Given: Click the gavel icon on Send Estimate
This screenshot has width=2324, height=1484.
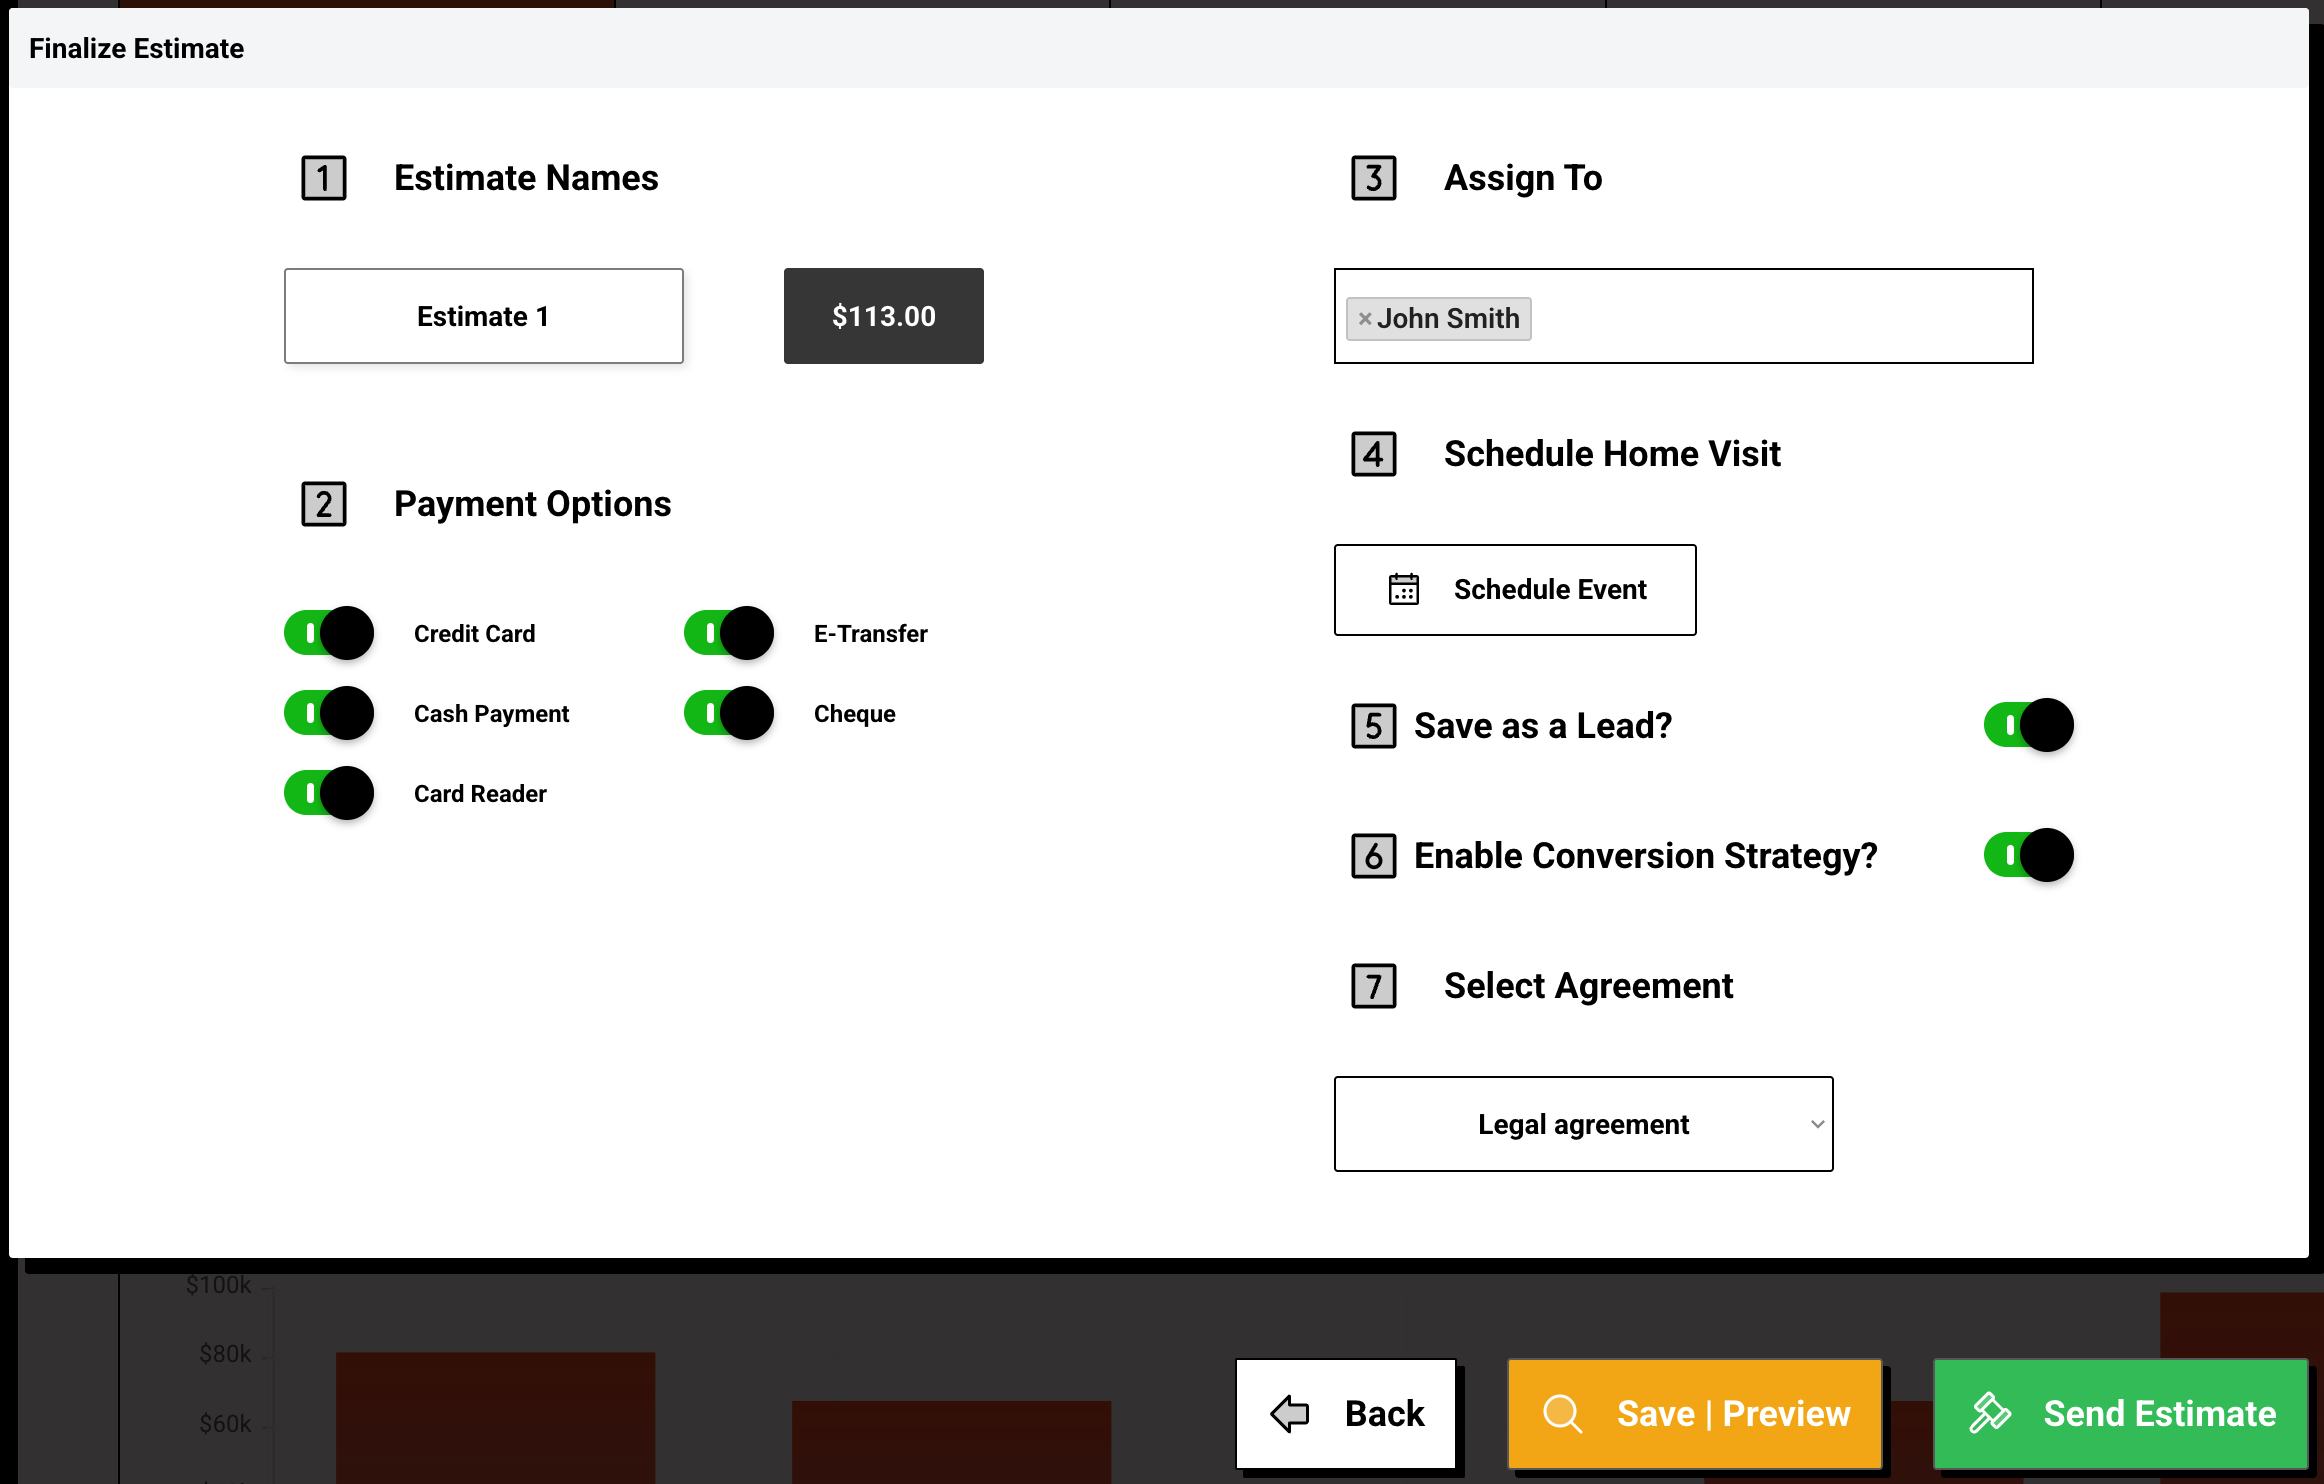Looking at the screenshot, I should coord(1989,1413).
